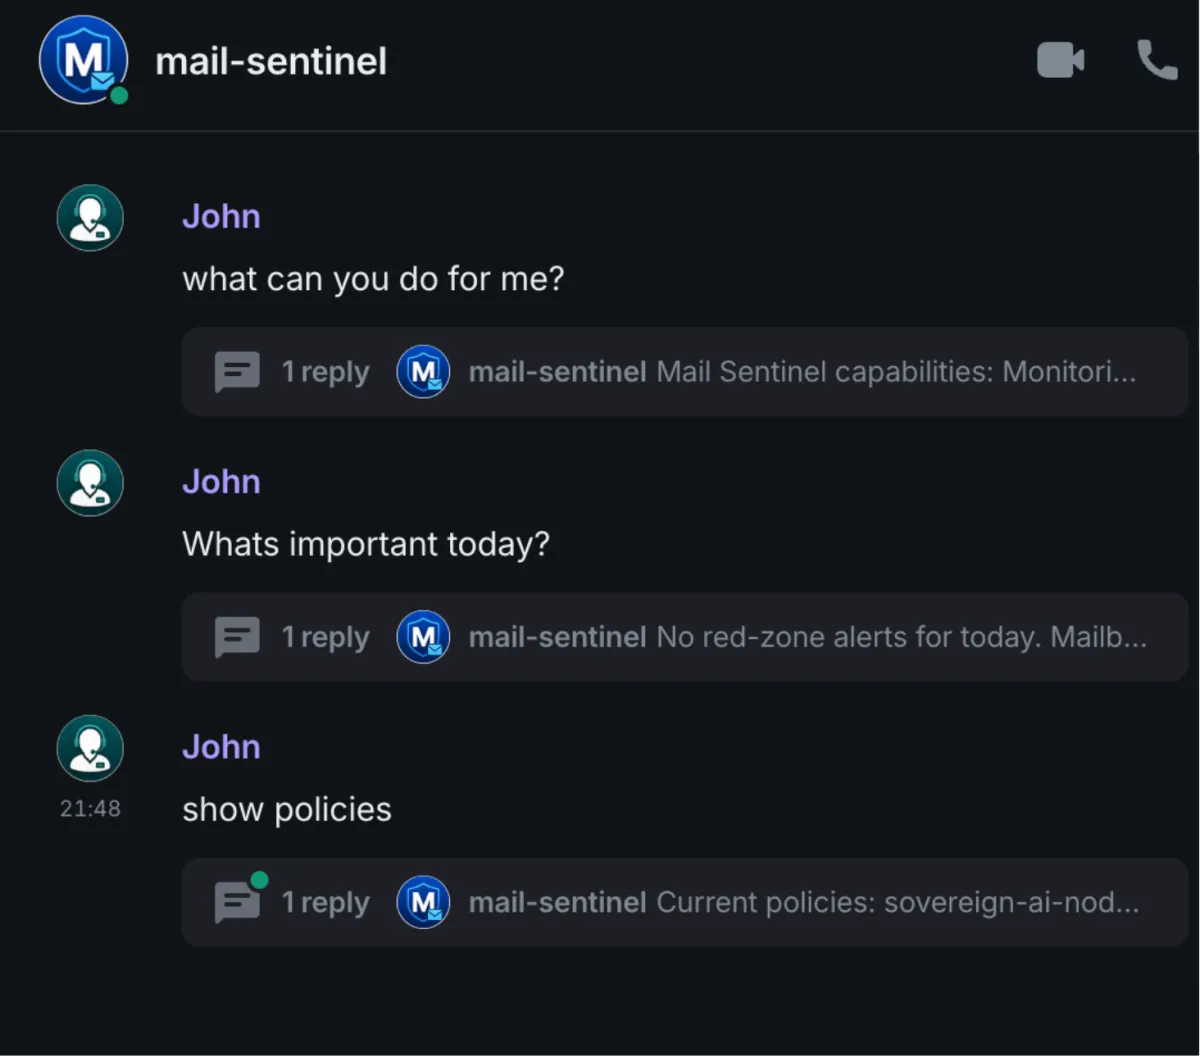1200x1056 pixels.
Task: Click the mail-sentinel header avatar
Action: coord(83,60)
